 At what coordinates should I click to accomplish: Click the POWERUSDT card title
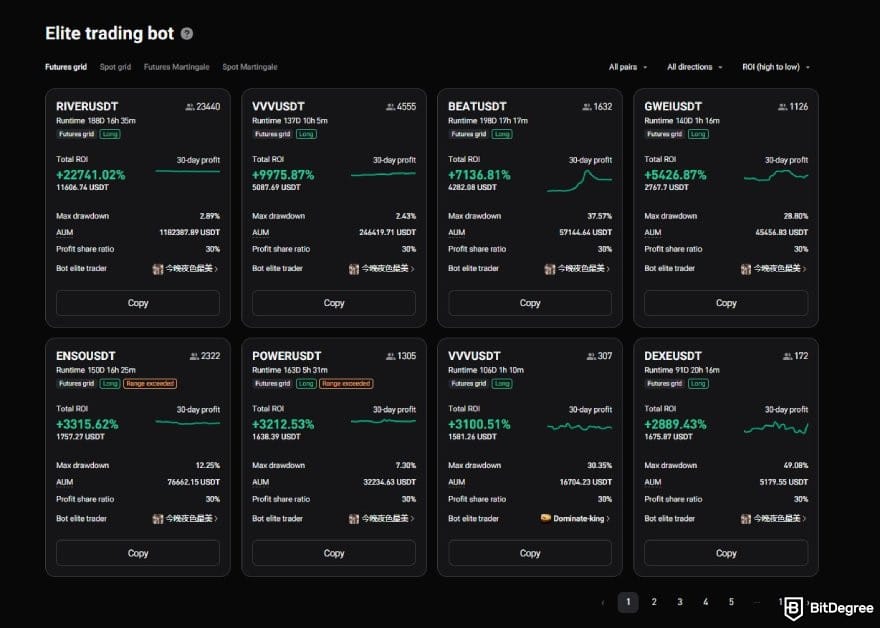point(287,356)
